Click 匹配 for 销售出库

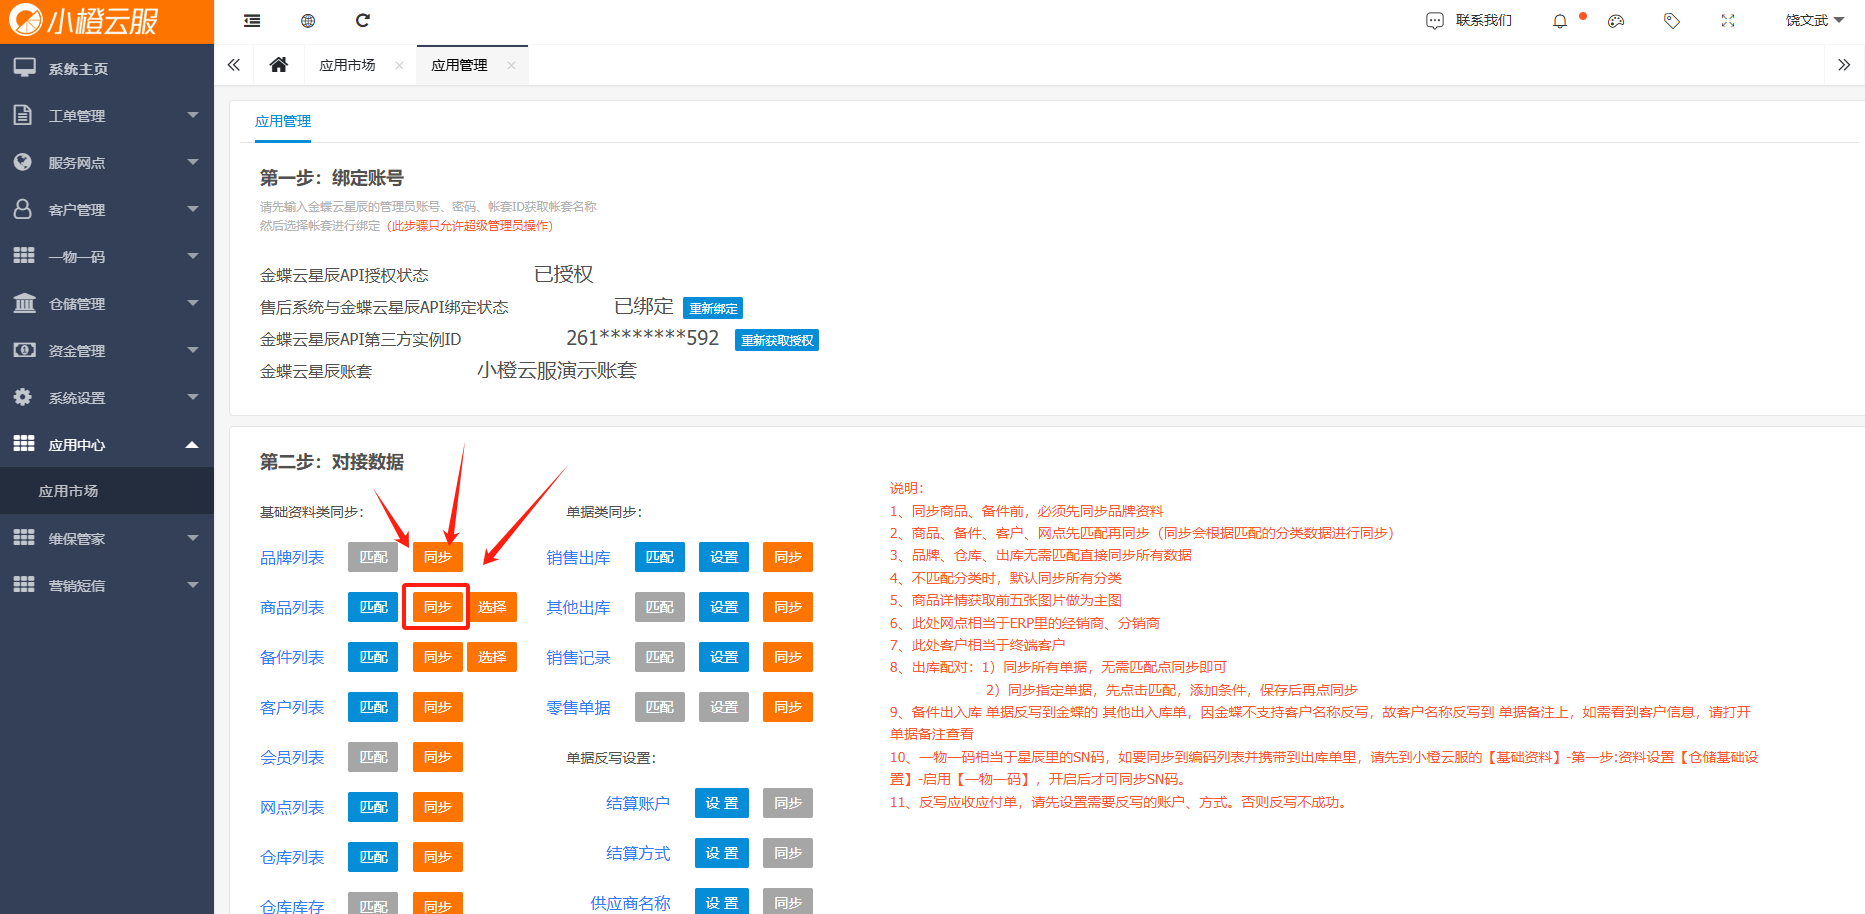(x=660, y=557)
